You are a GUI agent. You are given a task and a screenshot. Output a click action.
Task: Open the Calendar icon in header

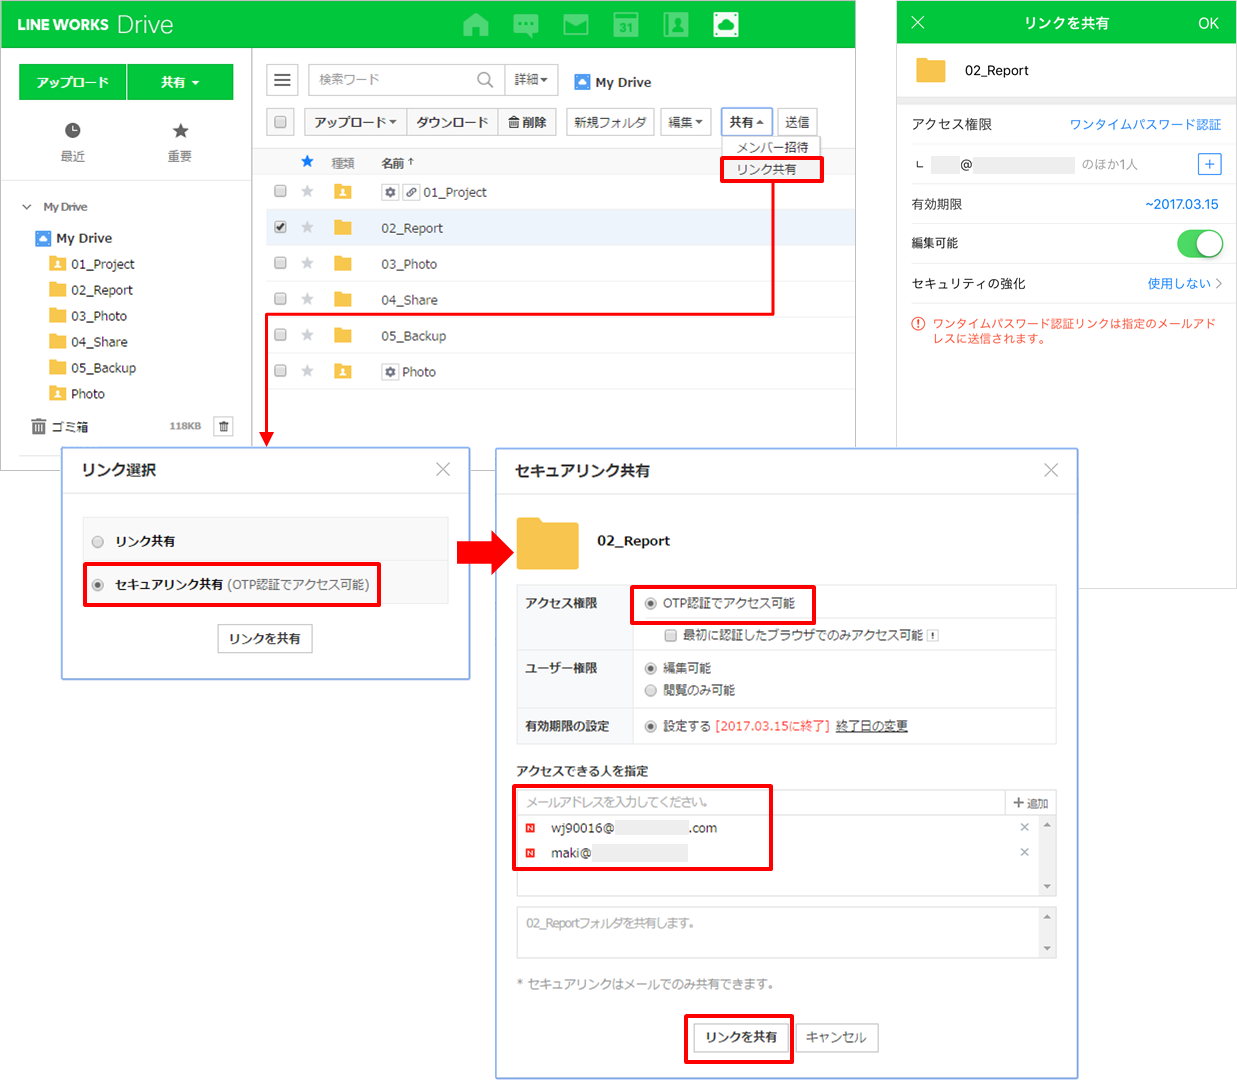[x=626, y=25]
